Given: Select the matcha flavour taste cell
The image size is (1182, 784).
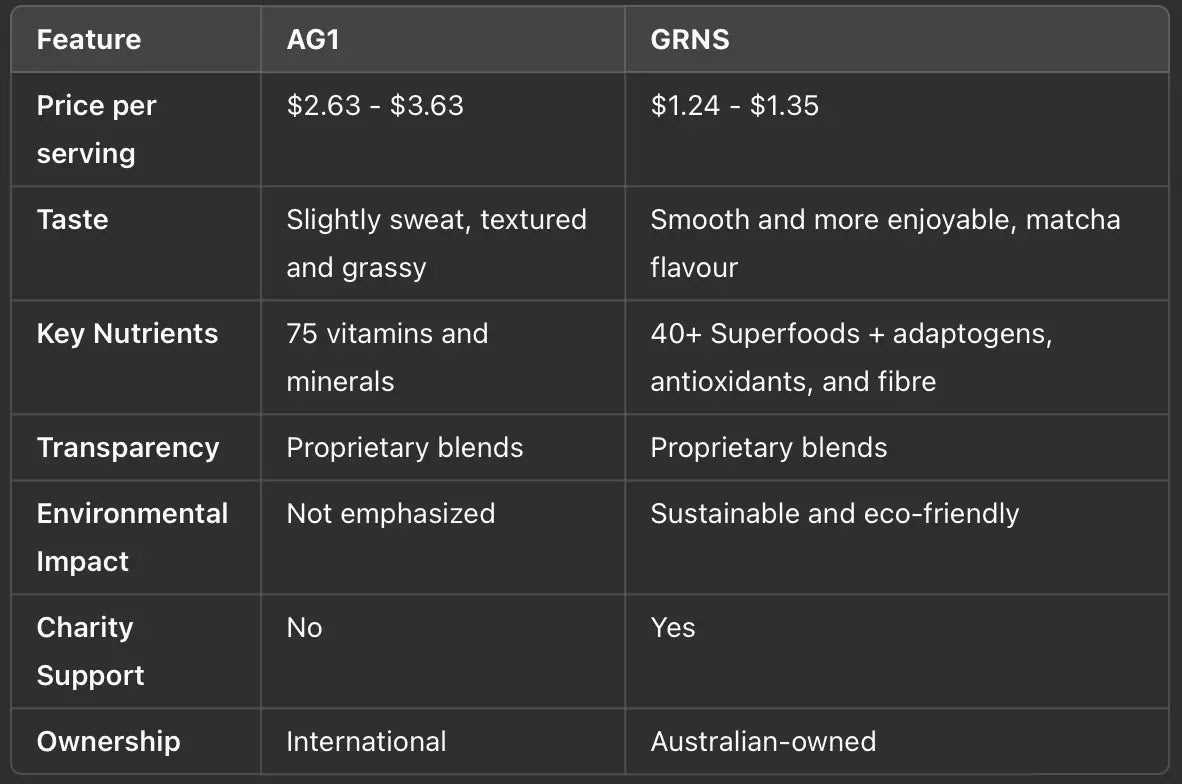Looking at the screenshot, I should [x=885, y=243].
